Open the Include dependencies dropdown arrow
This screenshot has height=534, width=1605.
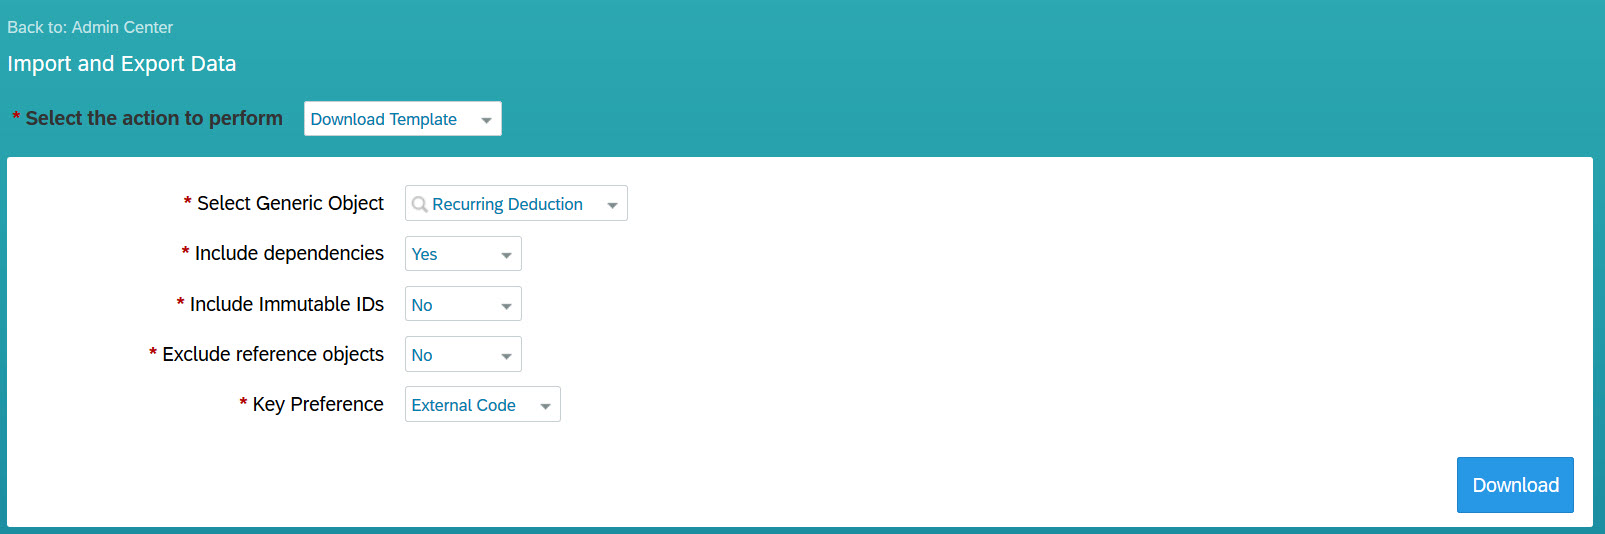coord(506,255)
